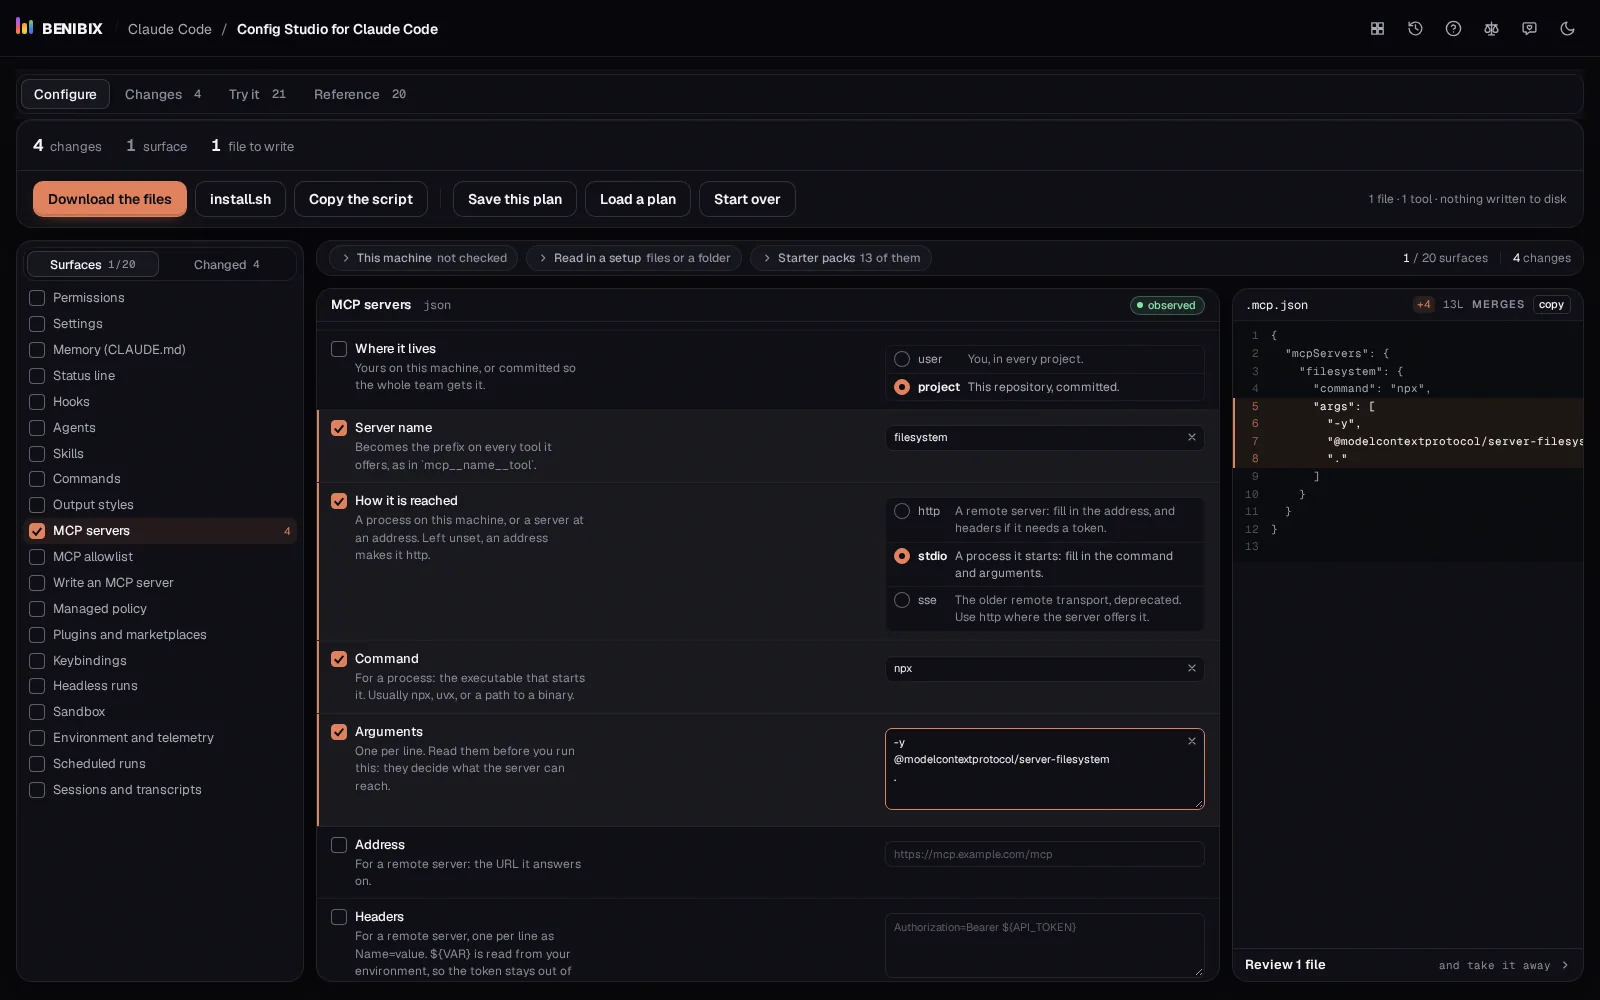This screenshot has height=1000, width=1600.
Task: Open the apps grid icon
Action: tap(1377, 29)
